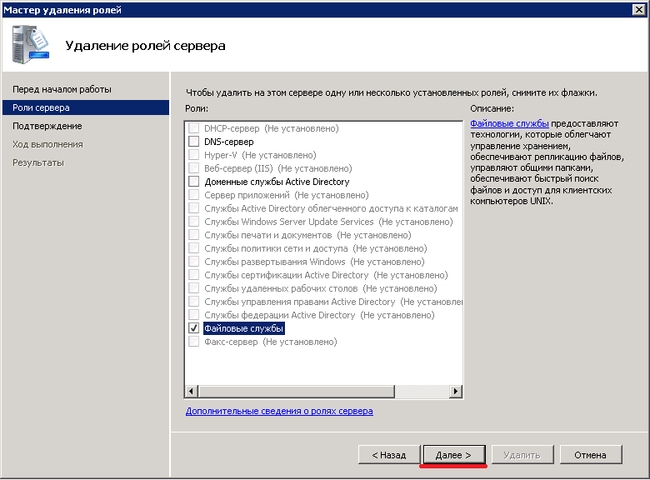Toggle Доменные службы Active Directory checkbox
The height and width of the screenshot is (480, 650).
tap(194, 182)
